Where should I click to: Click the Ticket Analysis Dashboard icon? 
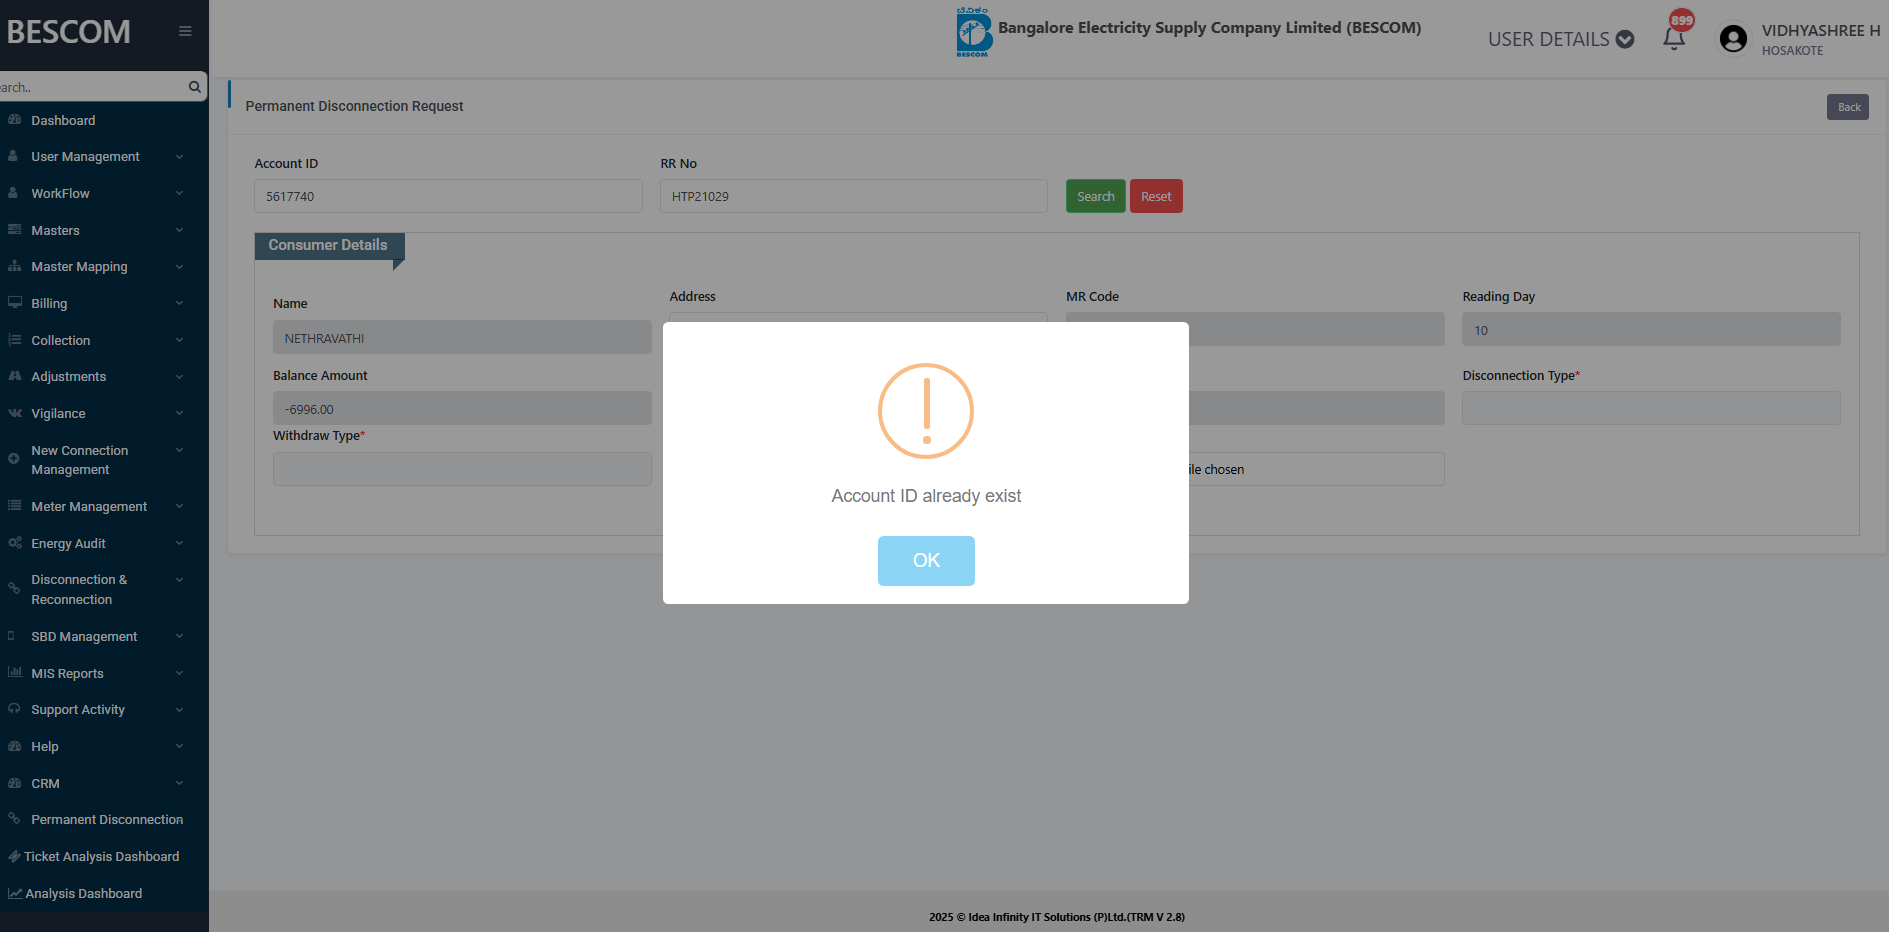[x=14, y=856]
